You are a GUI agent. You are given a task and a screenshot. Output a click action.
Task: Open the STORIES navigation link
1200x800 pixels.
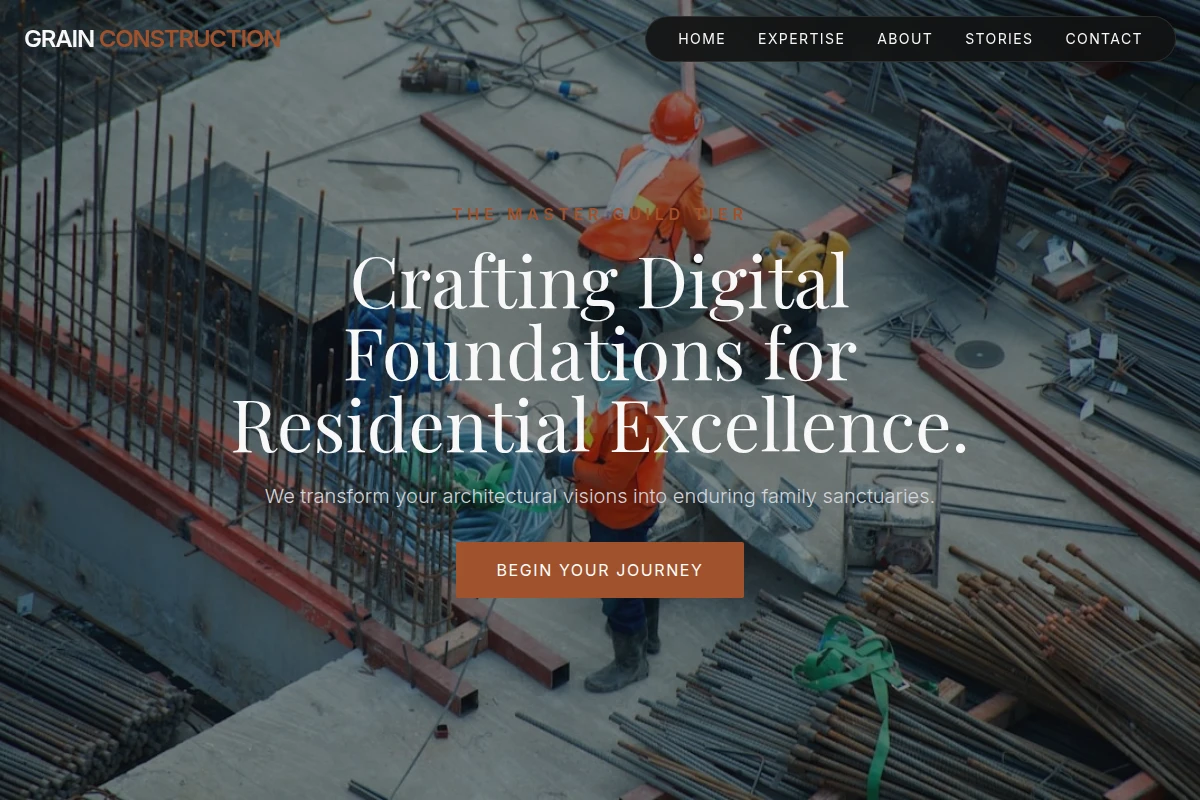(999, 39)
